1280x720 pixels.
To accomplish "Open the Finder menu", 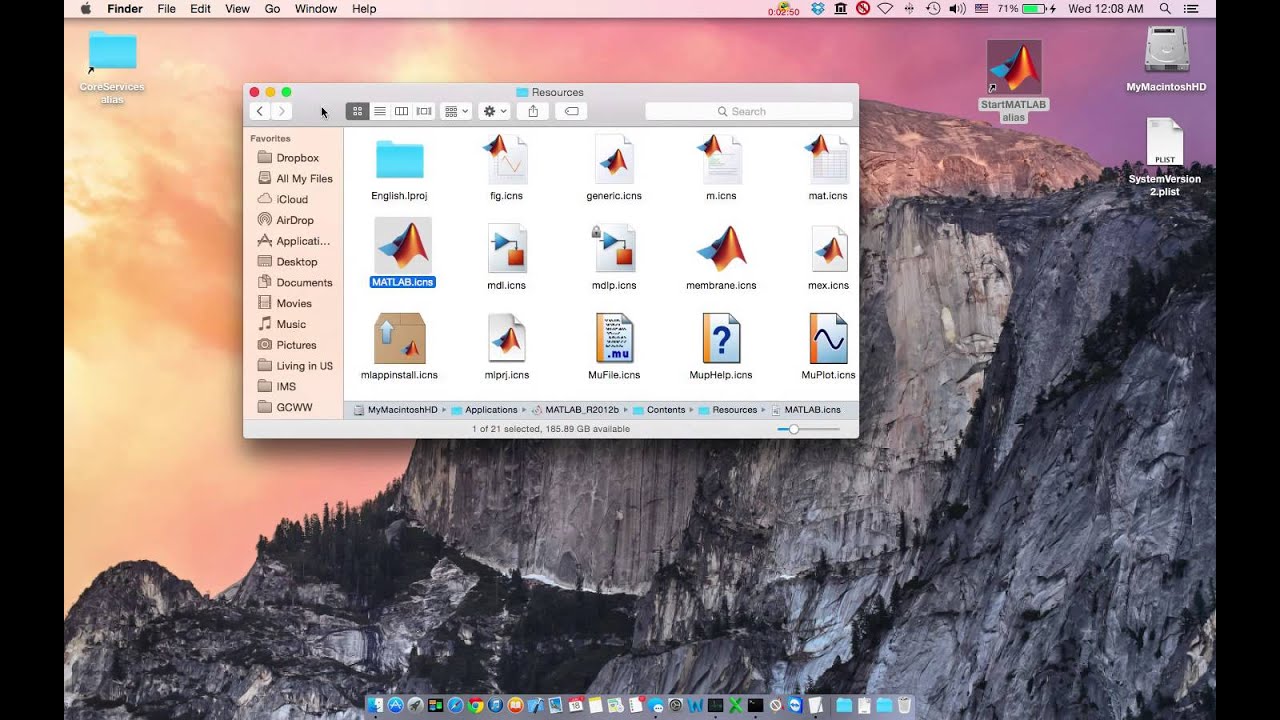I will (125, 9).
